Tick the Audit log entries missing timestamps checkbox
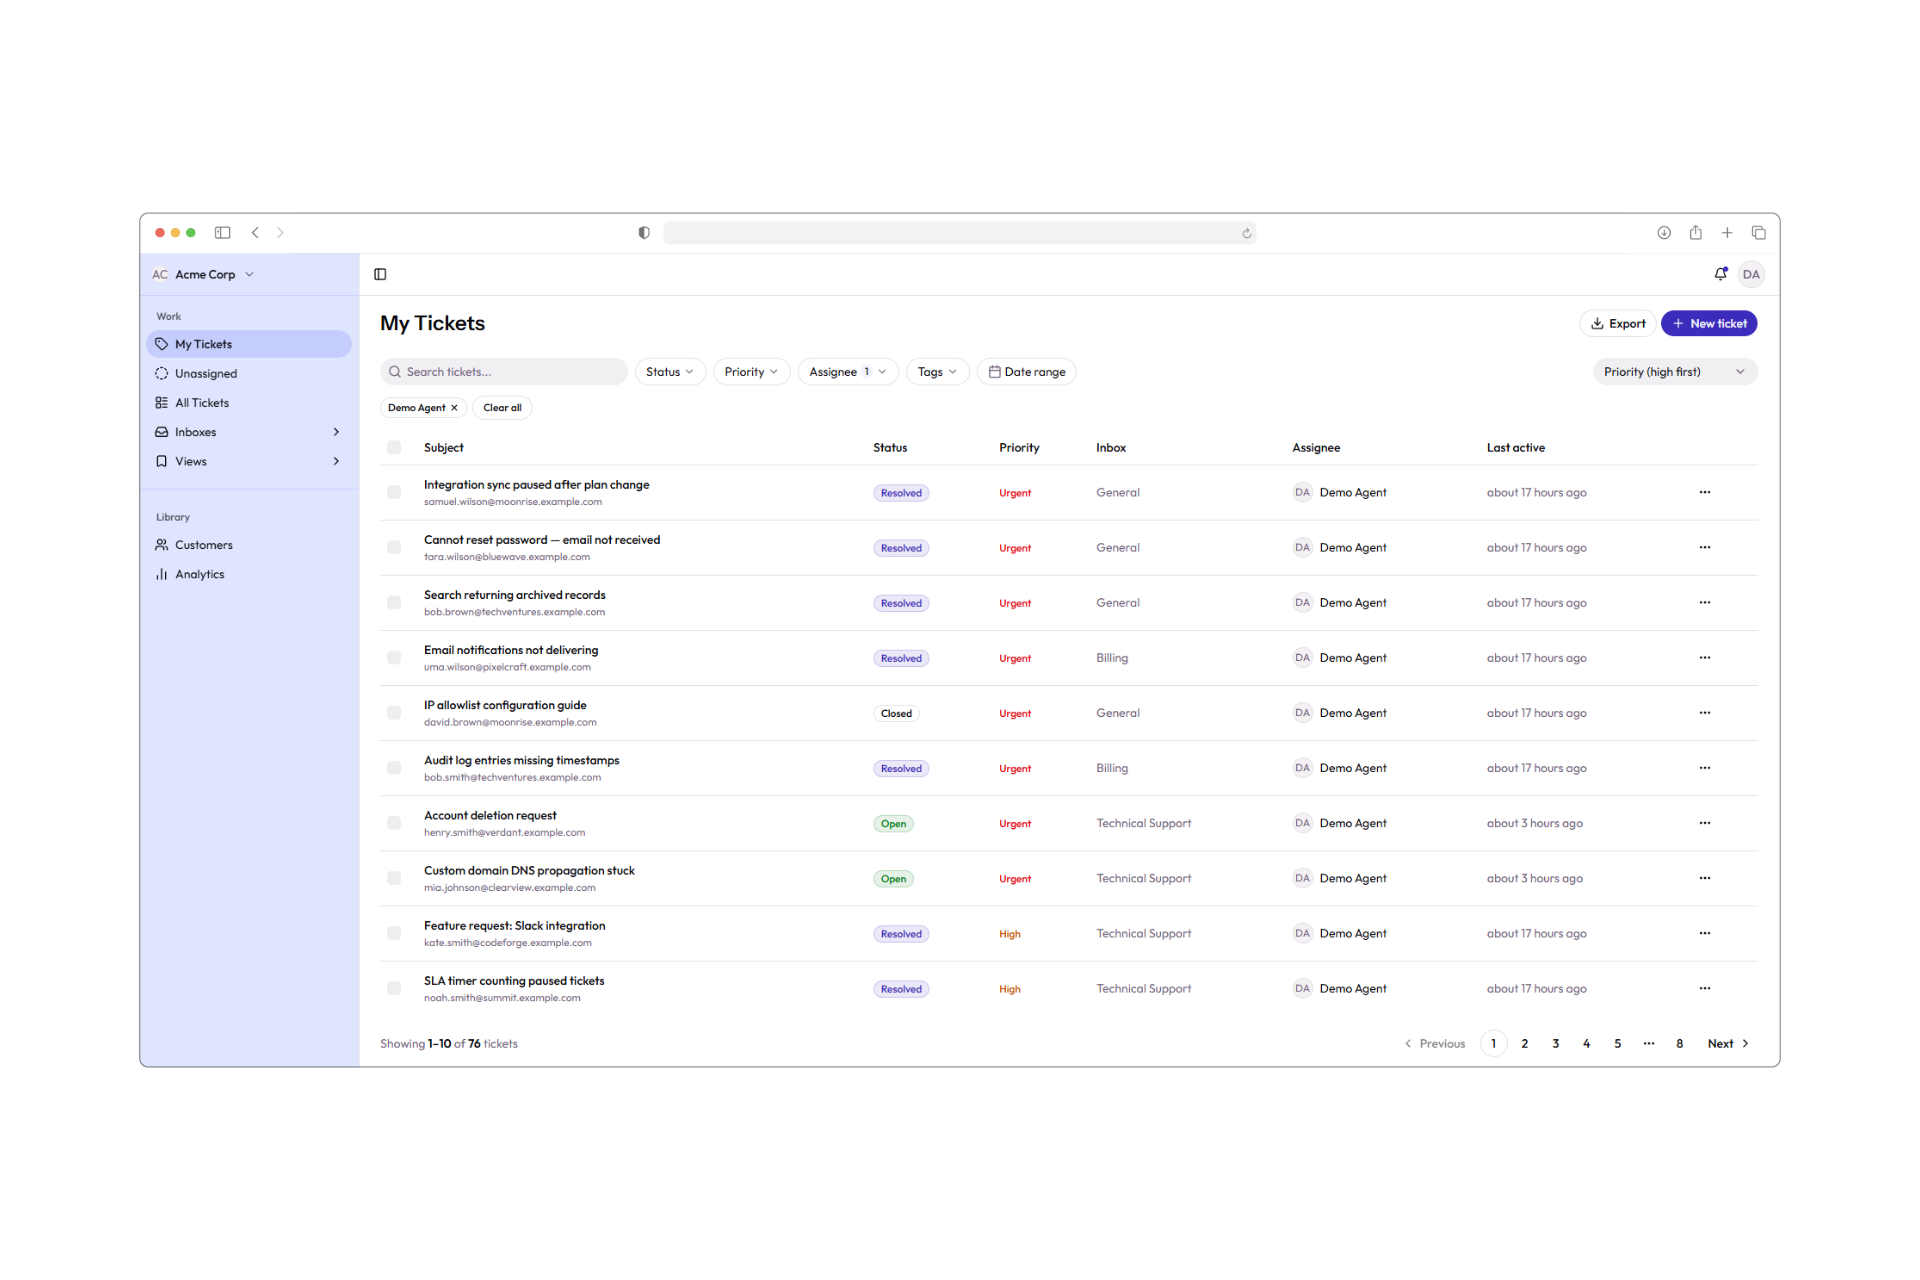 point(394,768)
